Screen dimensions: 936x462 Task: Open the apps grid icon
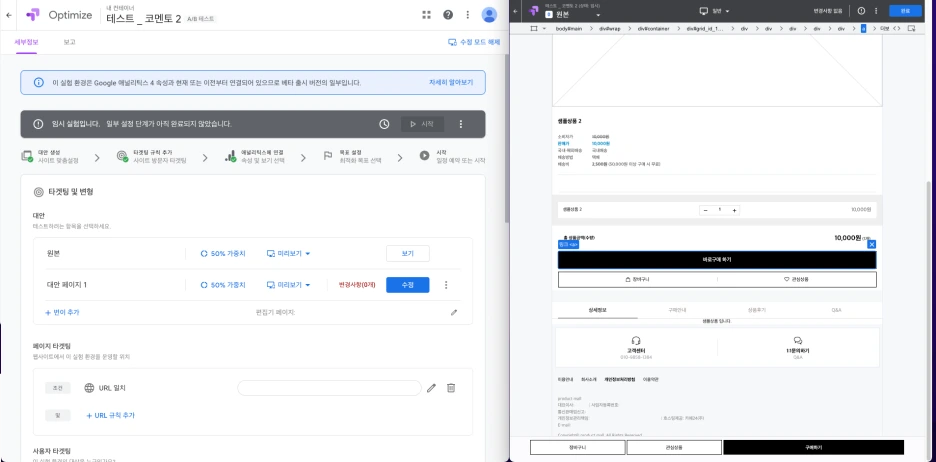click(426, 15)
